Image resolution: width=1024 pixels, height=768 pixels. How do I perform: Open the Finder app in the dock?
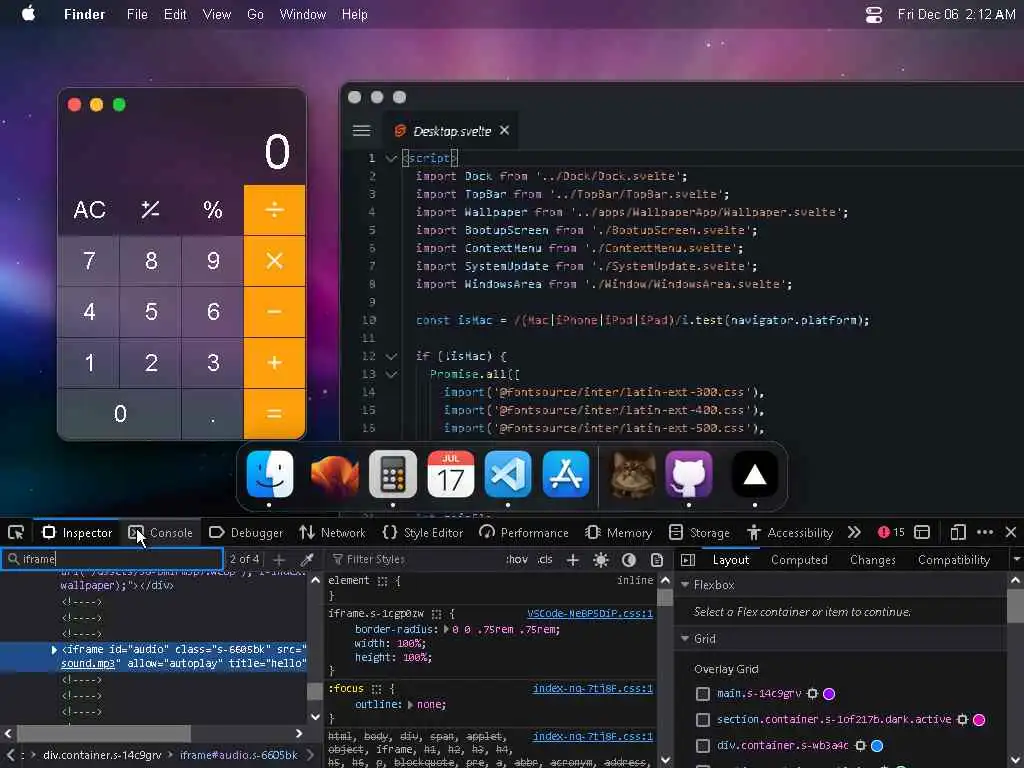[270, 474]
